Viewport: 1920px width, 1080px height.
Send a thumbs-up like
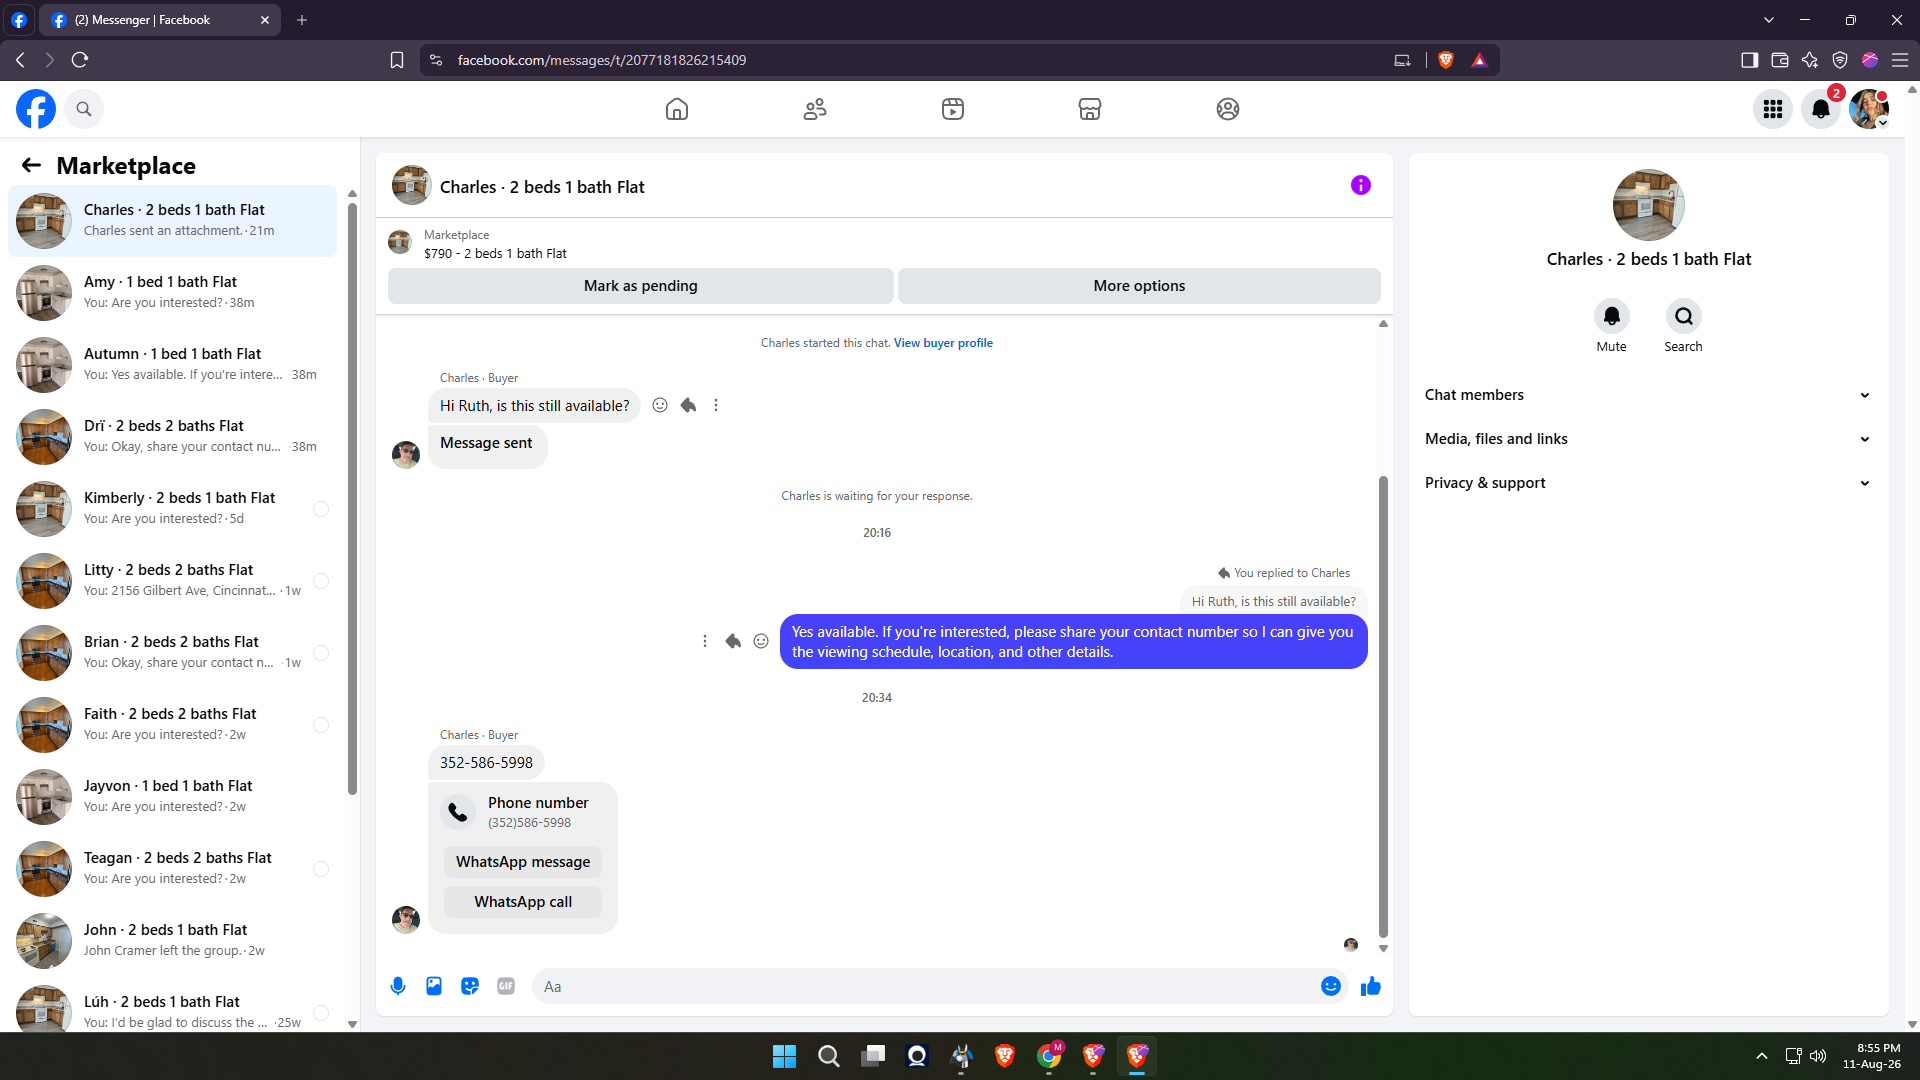pos(1370,986)
